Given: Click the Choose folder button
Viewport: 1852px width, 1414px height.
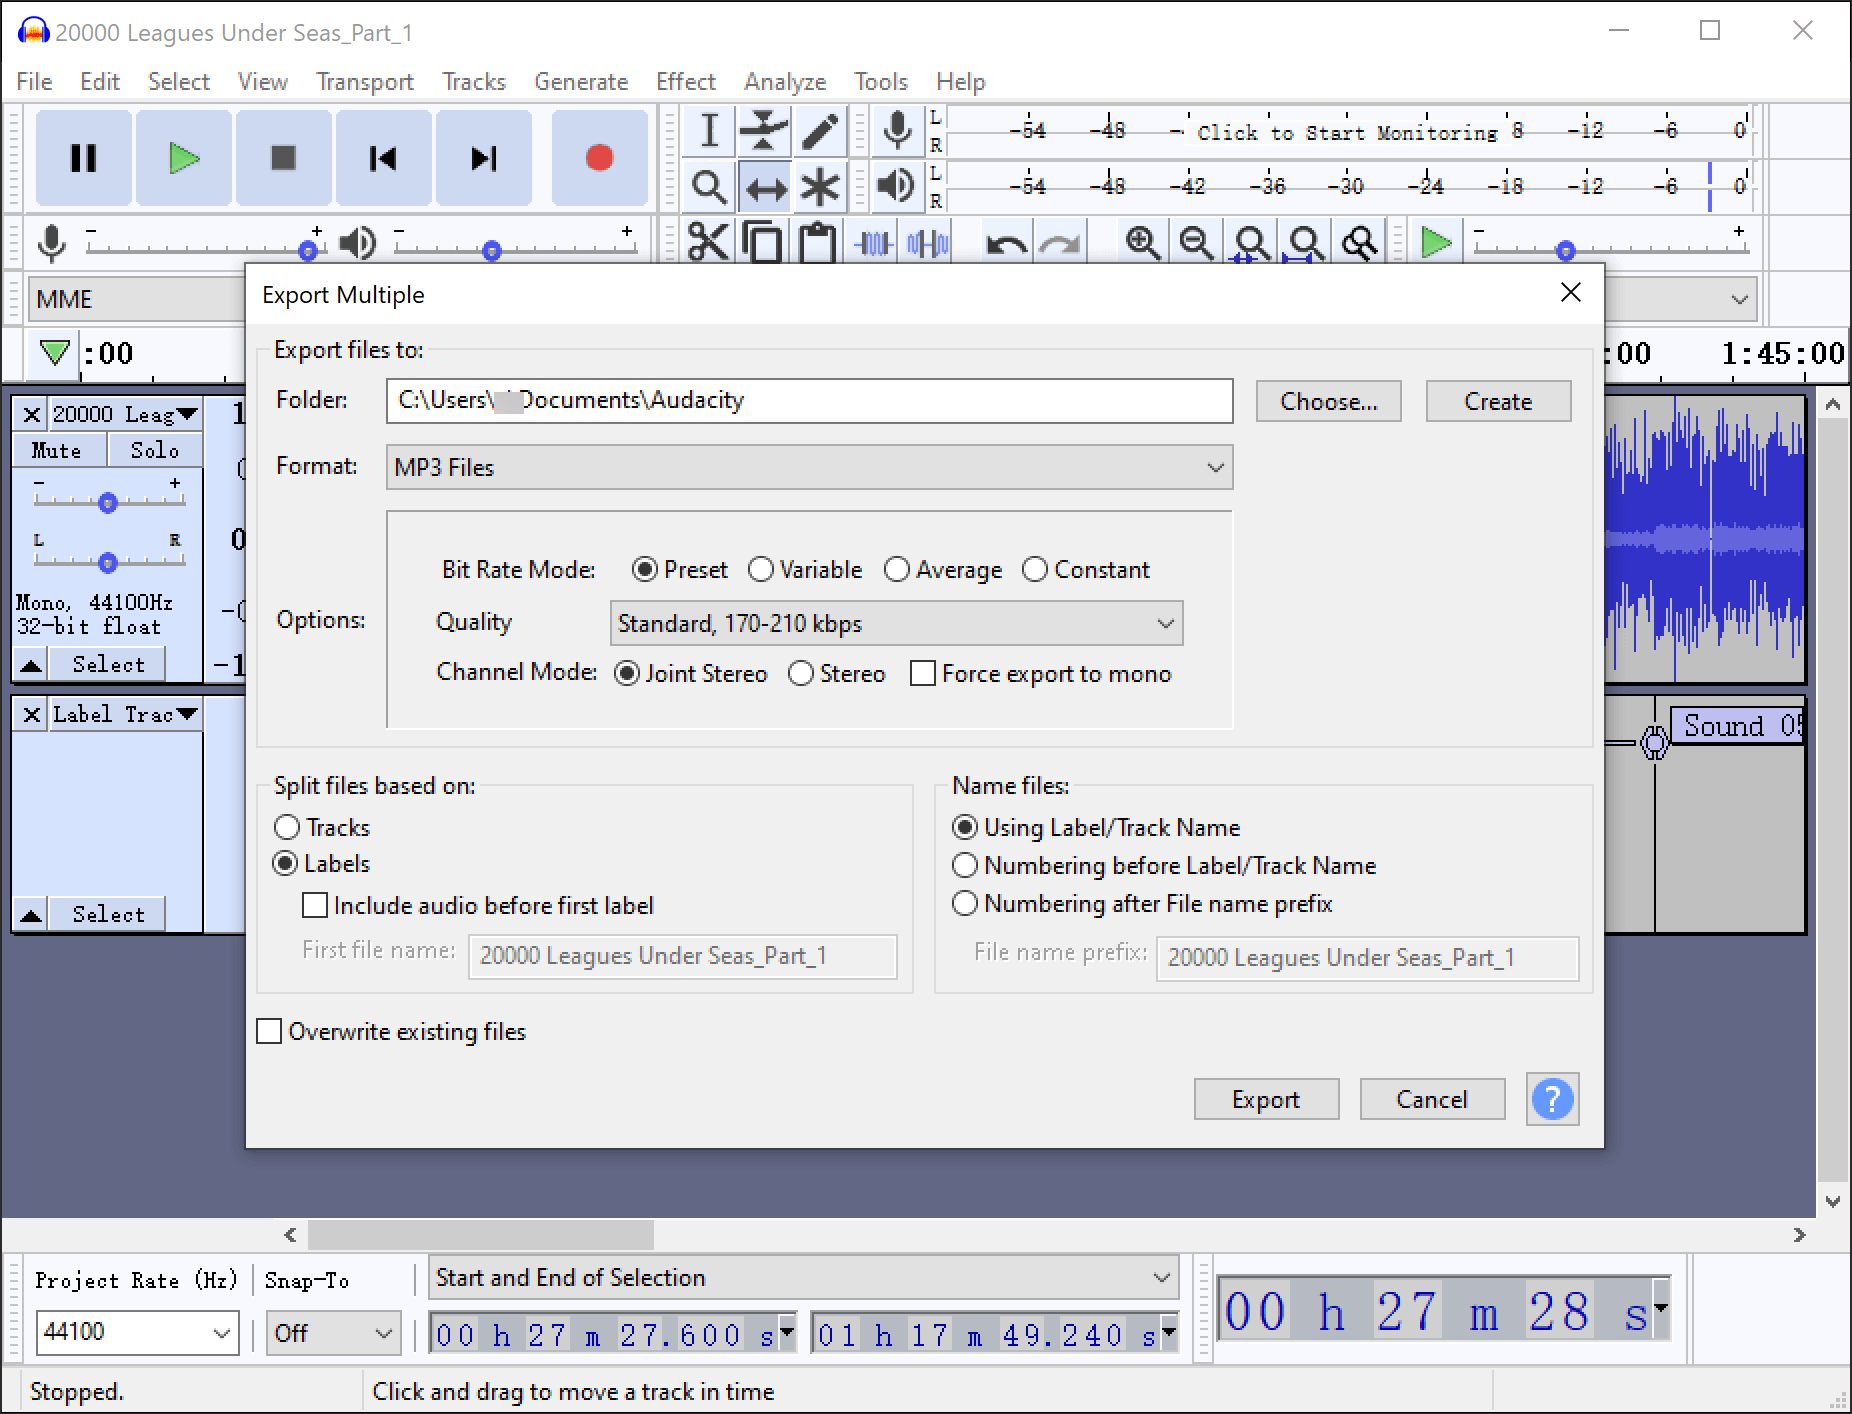Looking at the screenshot, I should 1328,401.
